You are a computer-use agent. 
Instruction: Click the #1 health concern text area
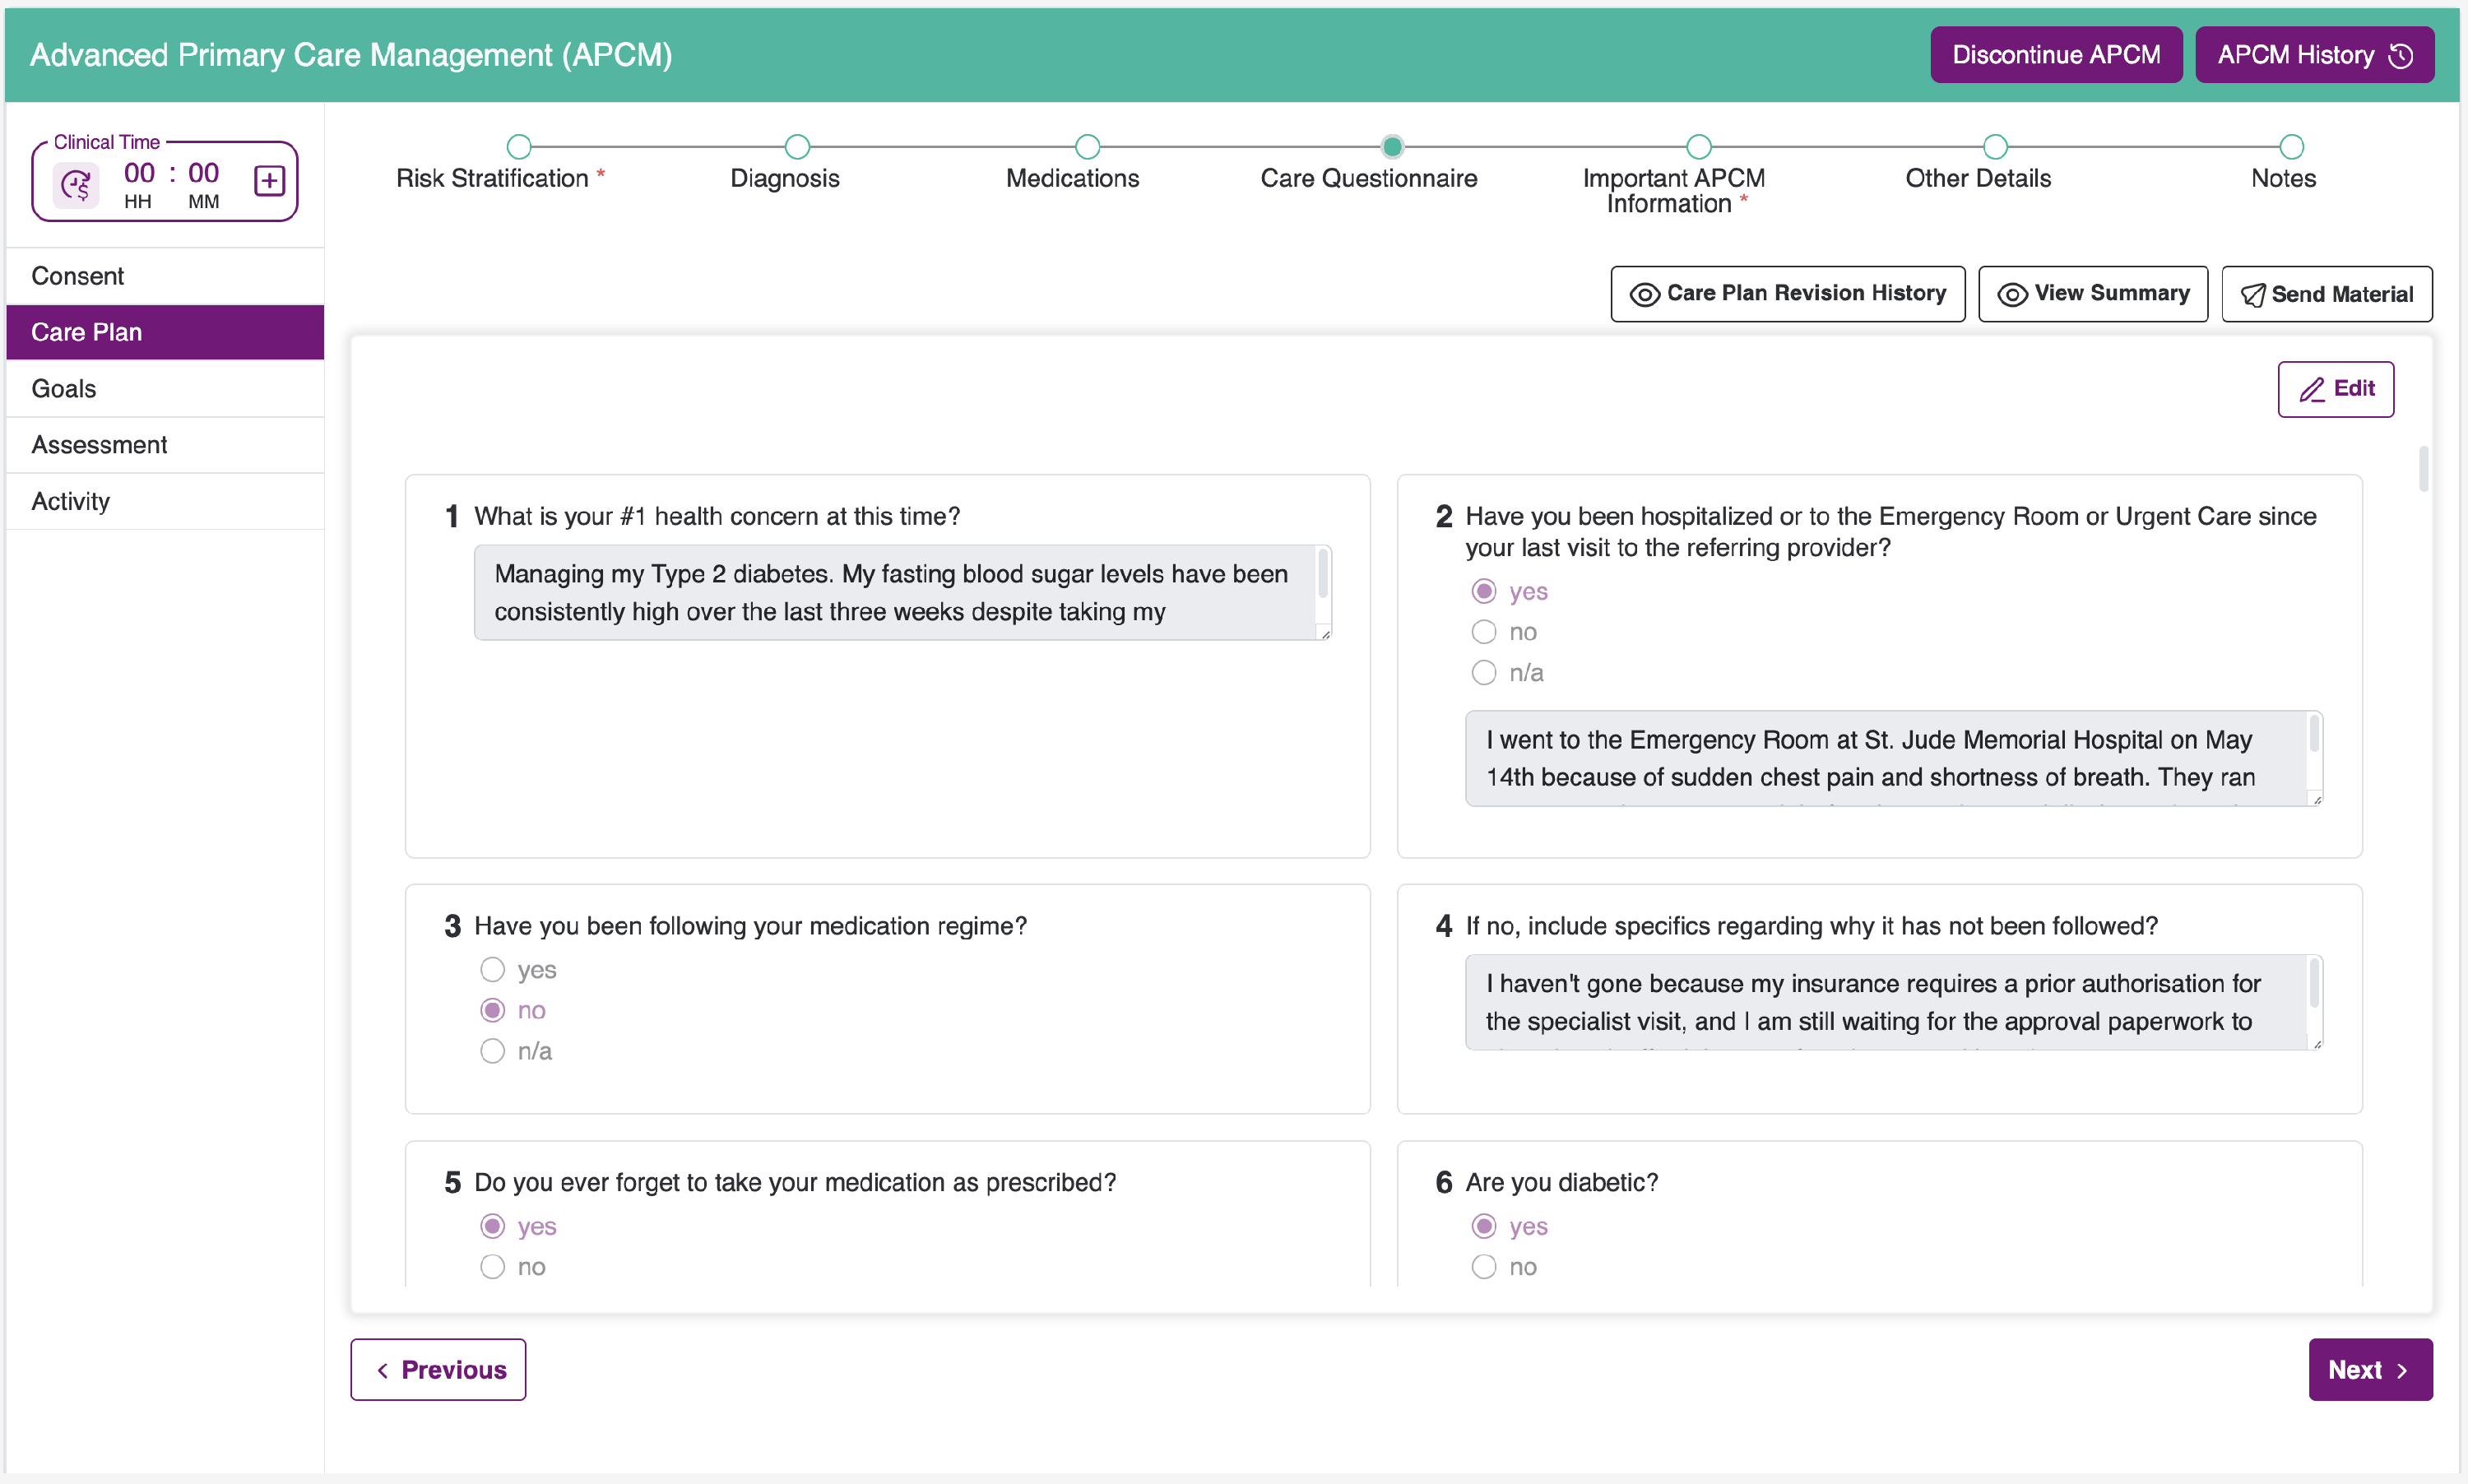click(902, 593)
